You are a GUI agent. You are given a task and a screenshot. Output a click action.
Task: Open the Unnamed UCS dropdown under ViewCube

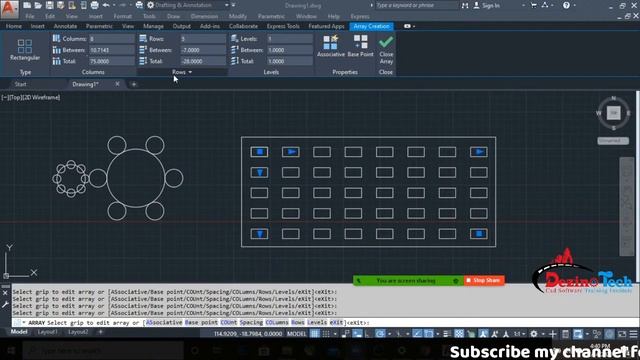pyautogui.click(x=613, y=141)
